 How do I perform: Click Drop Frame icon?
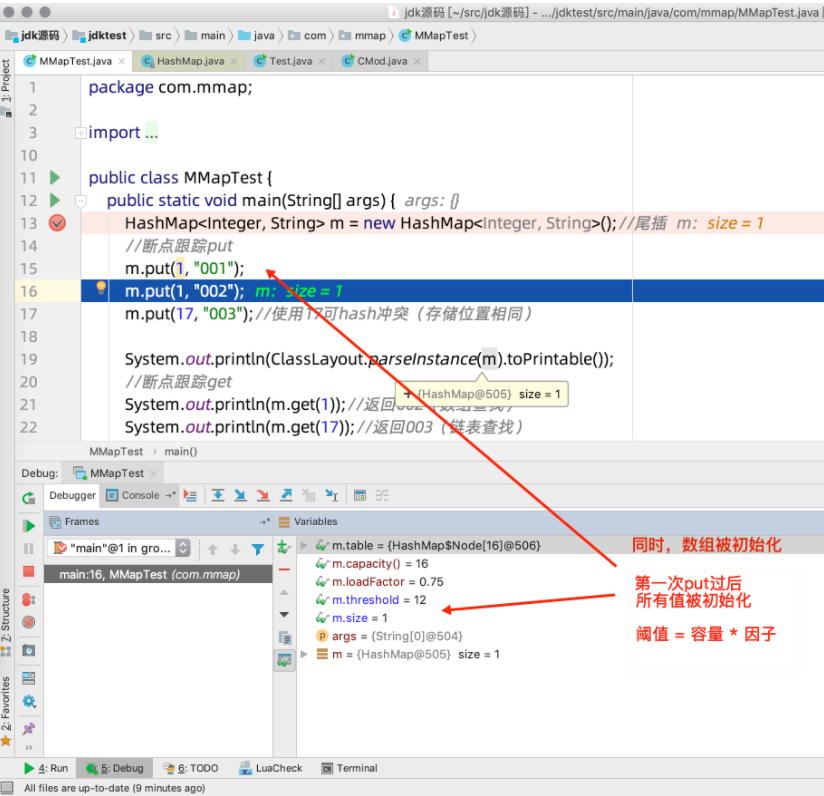pyautogui.click(x=308, y=495)
